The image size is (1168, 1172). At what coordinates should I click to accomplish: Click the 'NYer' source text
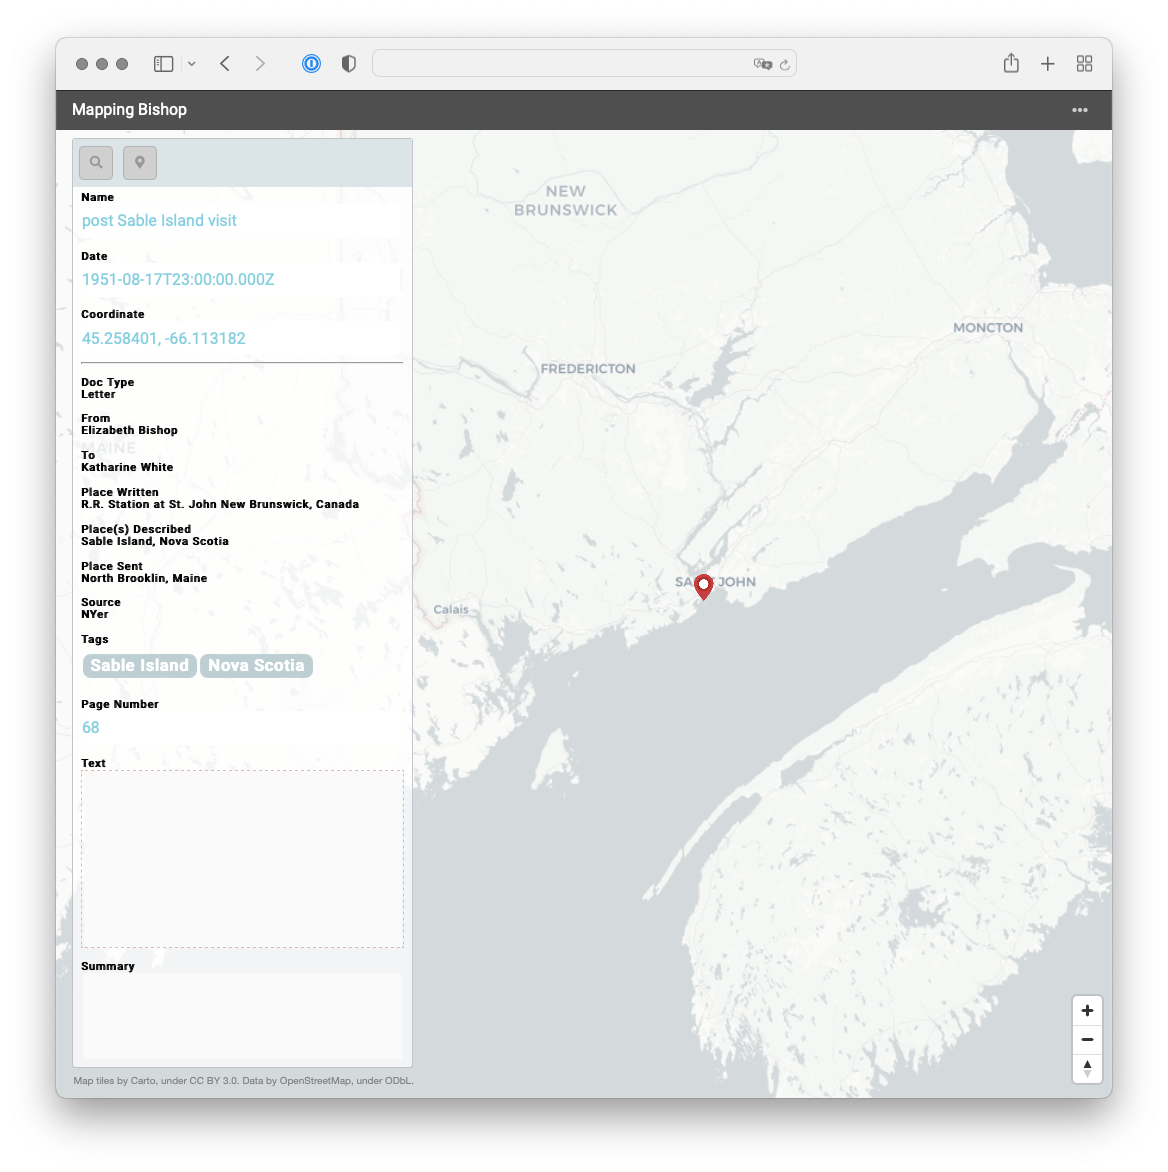(x=95, y=614)
